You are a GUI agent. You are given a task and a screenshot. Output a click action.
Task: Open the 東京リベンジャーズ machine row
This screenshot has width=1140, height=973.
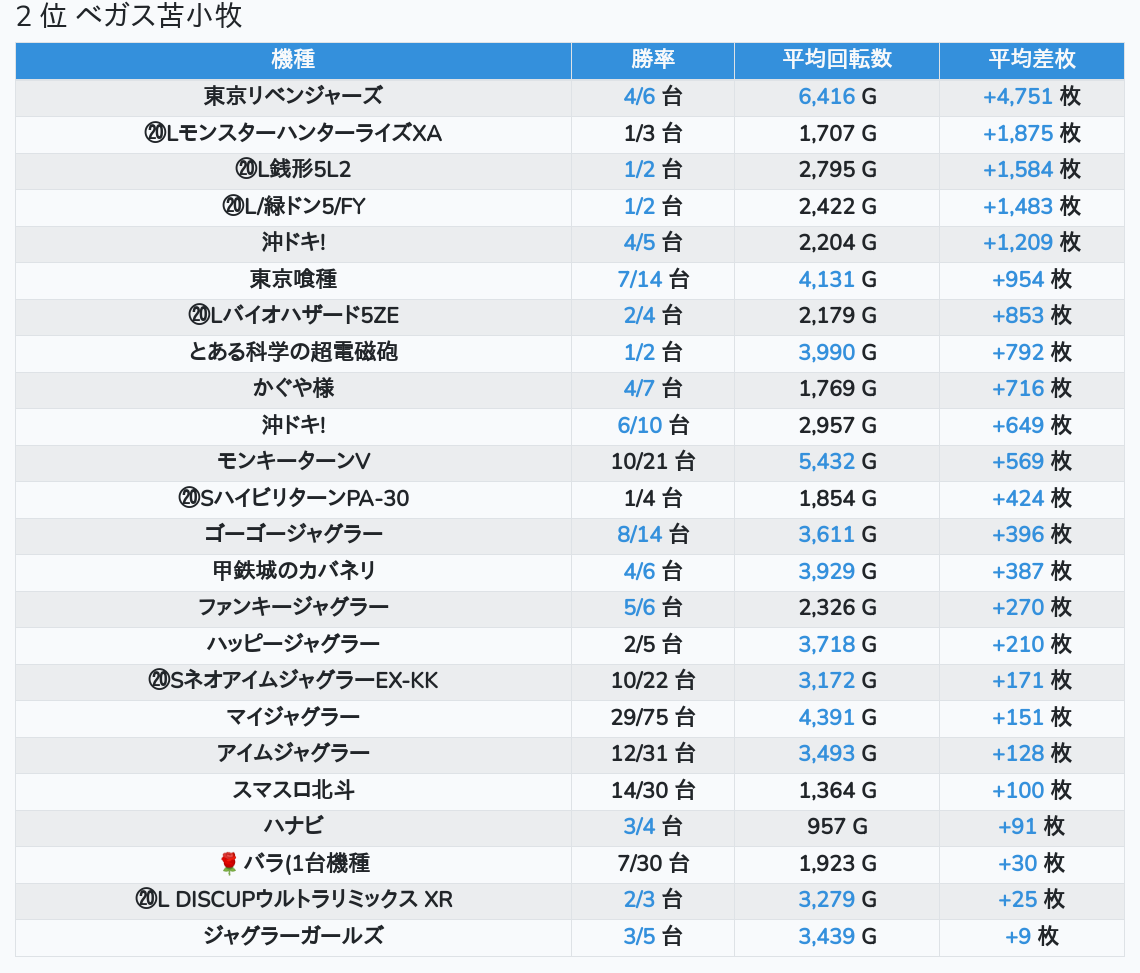[x=293, y=97]
